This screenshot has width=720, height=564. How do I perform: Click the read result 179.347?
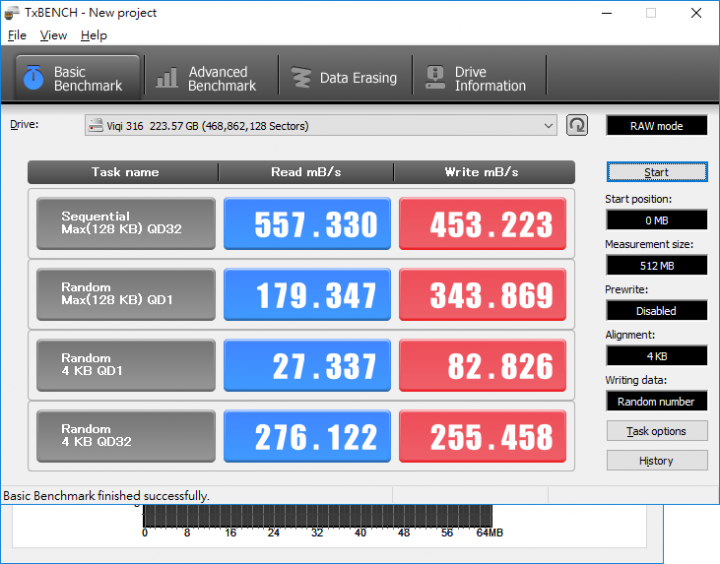(307, 294)
